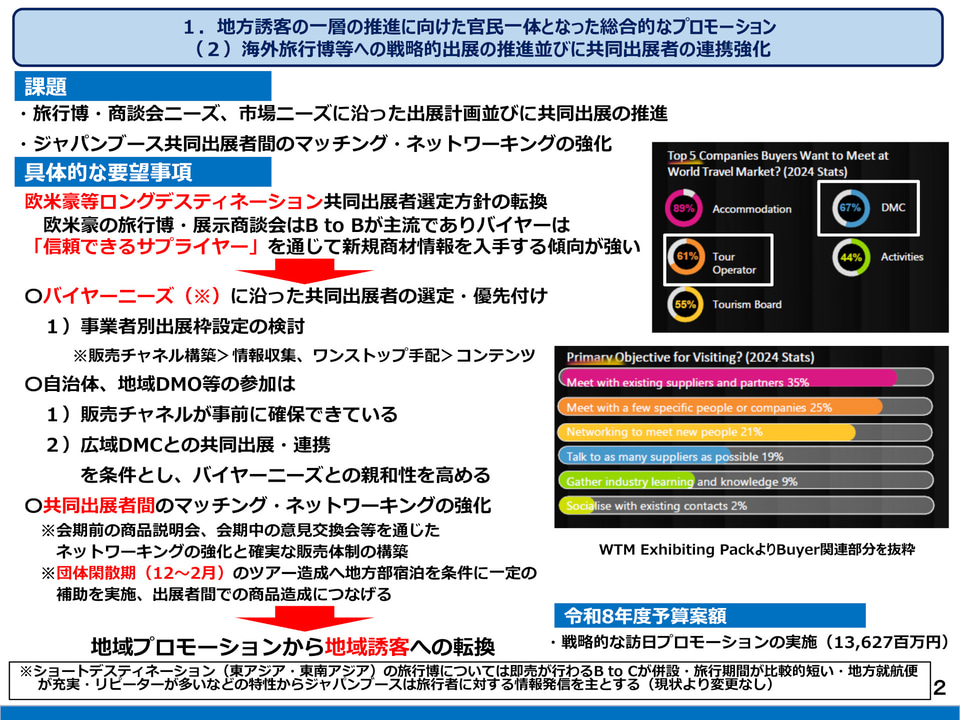
Task: Click the '課題' blue section header
Action: (143, 86)
